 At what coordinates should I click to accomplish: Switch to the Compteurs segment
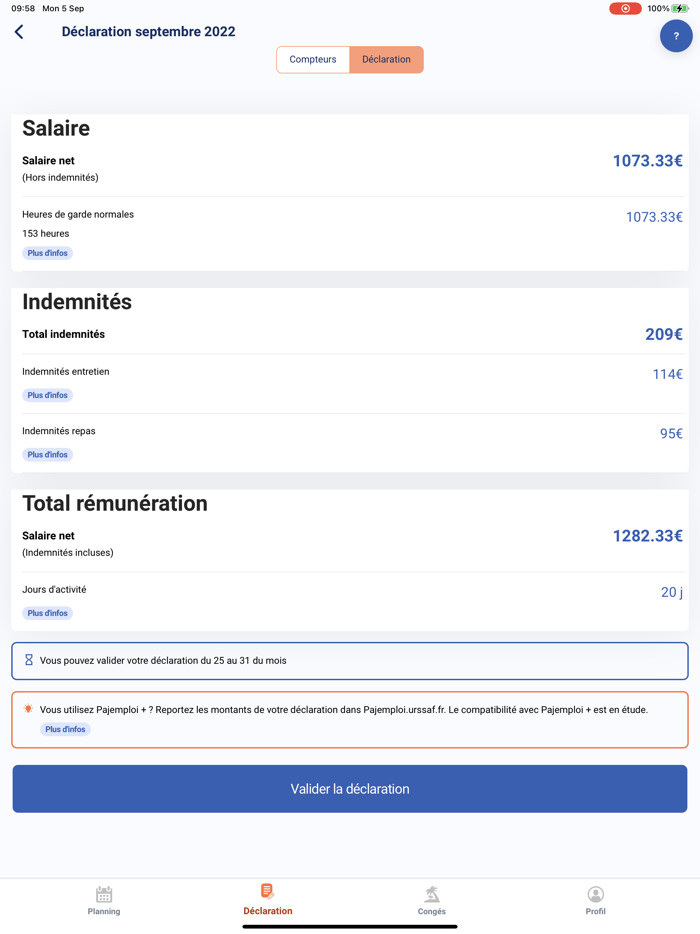(313, 59)
